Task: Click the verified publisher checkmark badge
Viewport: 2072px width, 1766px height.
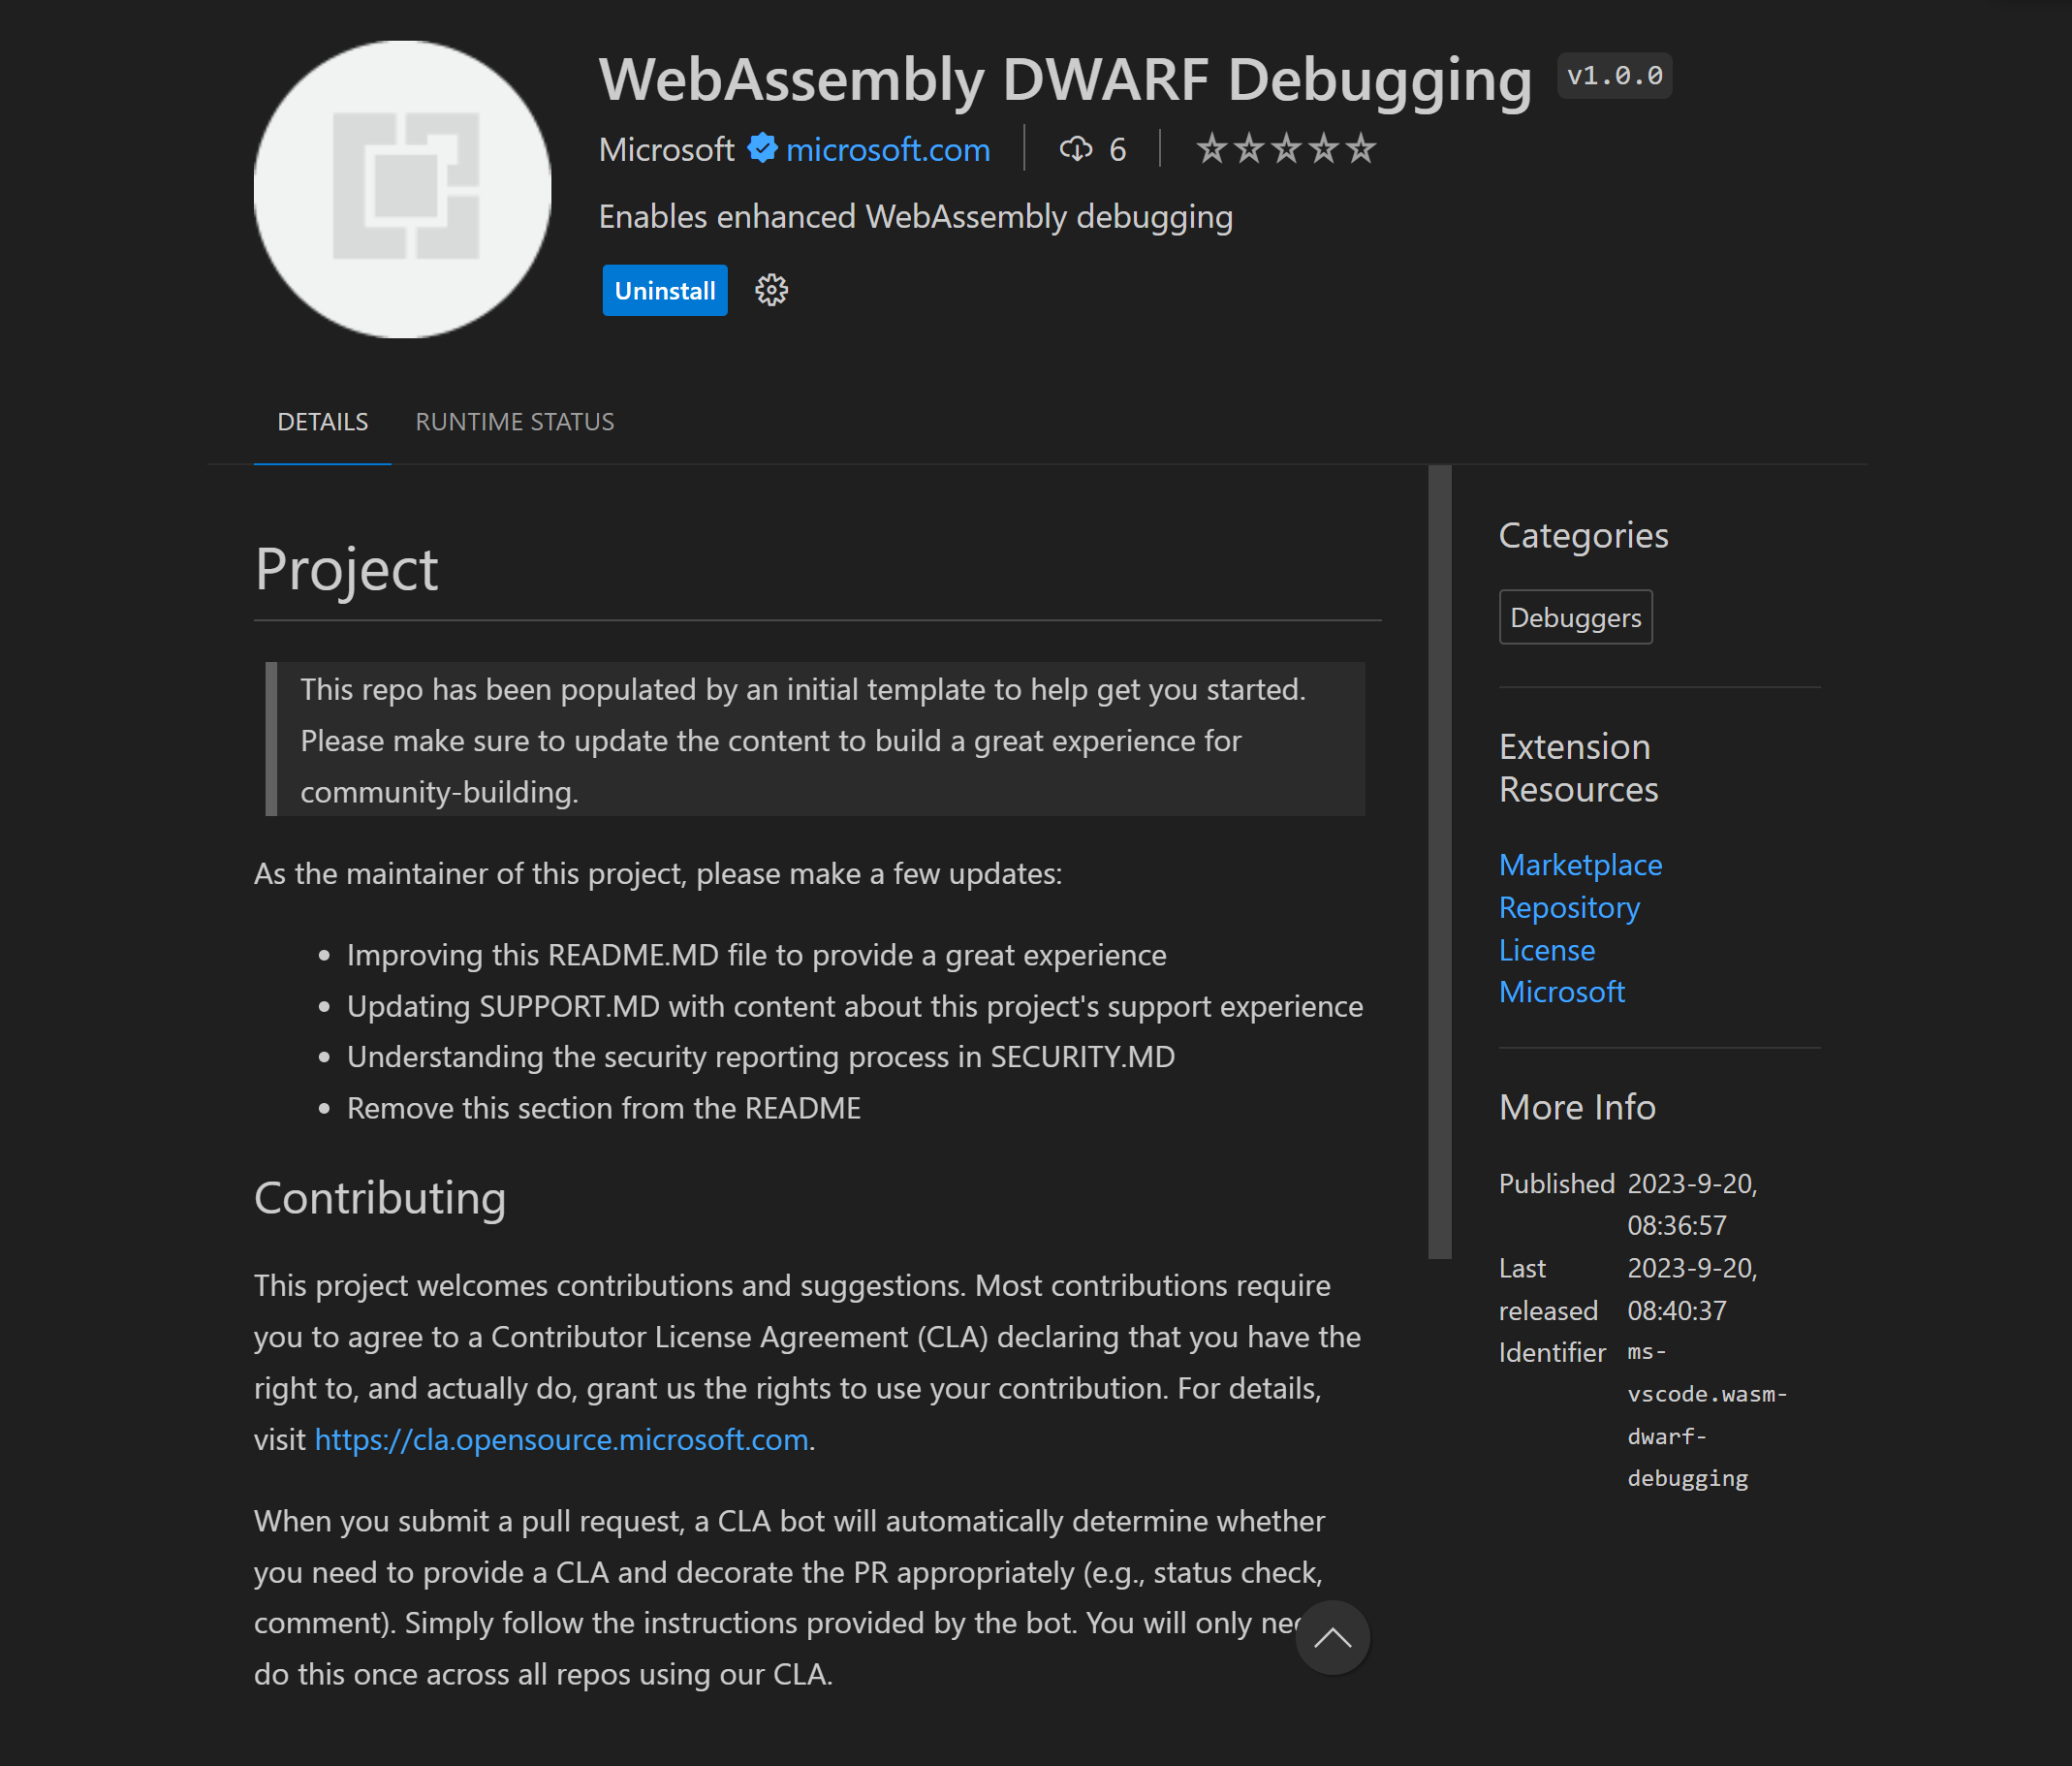Action: (x=761, y=148)
